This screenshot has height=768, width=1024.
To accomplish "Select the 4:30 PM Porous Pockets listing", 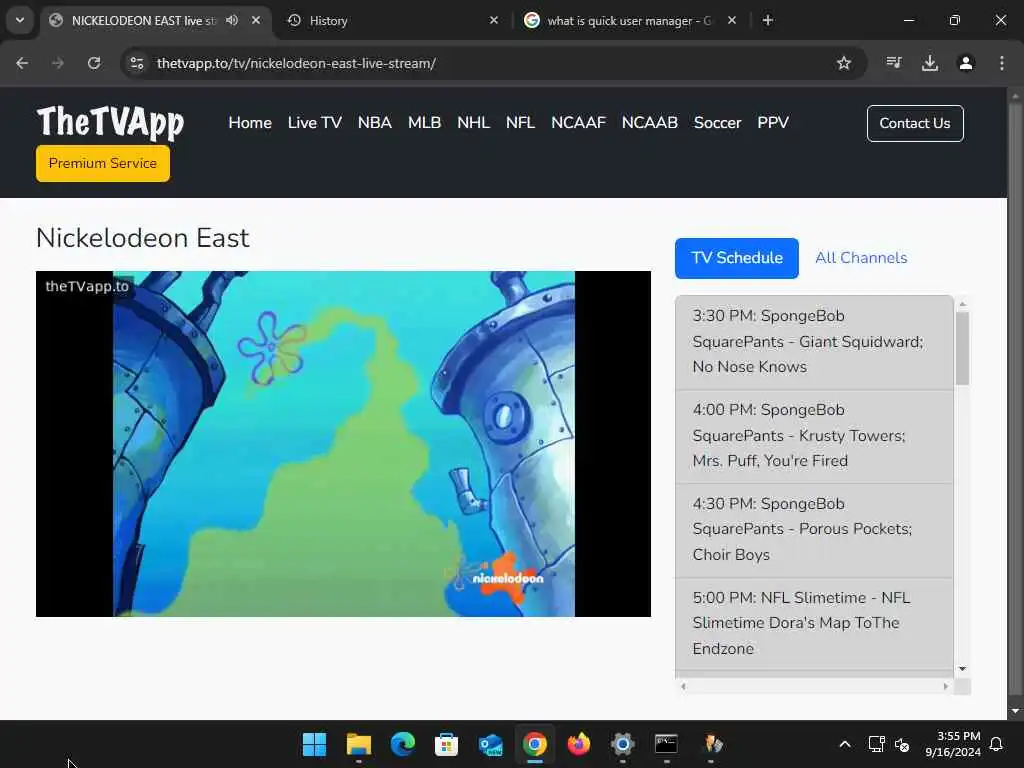I will pyautogui.click(x=814, y=530).
